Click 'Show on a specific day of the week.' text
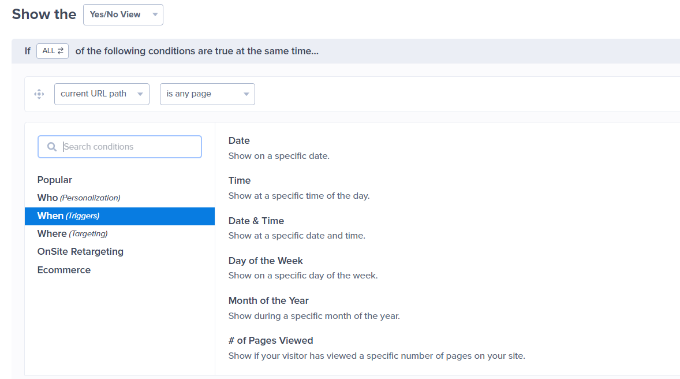This screenshot has width=680, height=379. (x=303, y=275)
